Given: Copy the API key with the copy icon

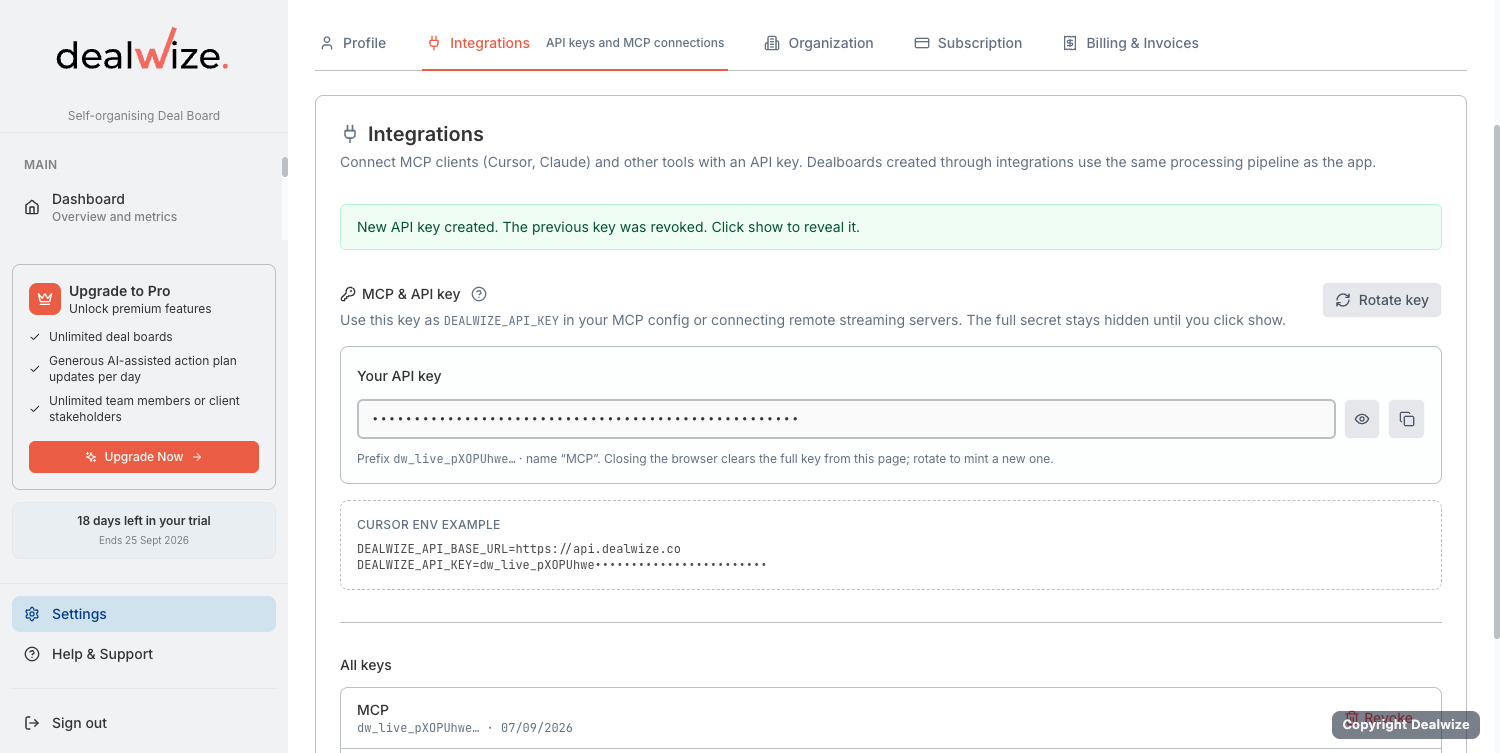Looking at the screenshot, I should tap(1406, 419).
